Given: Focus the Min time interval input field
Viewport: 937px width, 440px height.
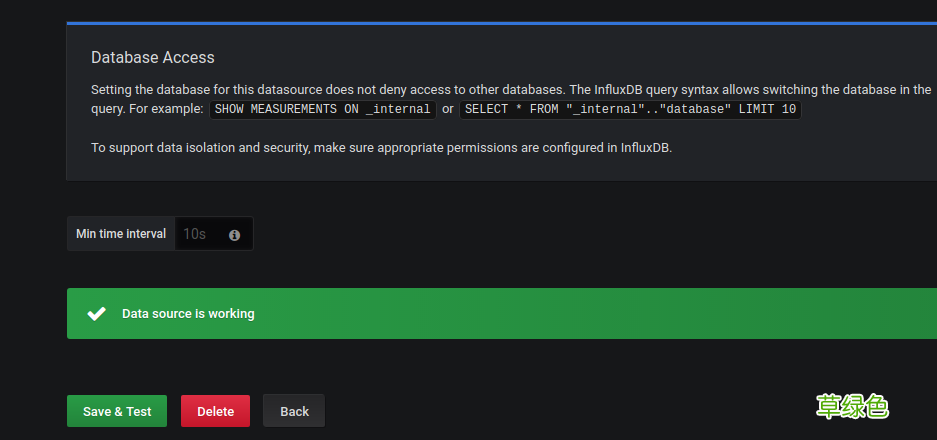Looking at the screenshot, I should click(x=200, y=234).
